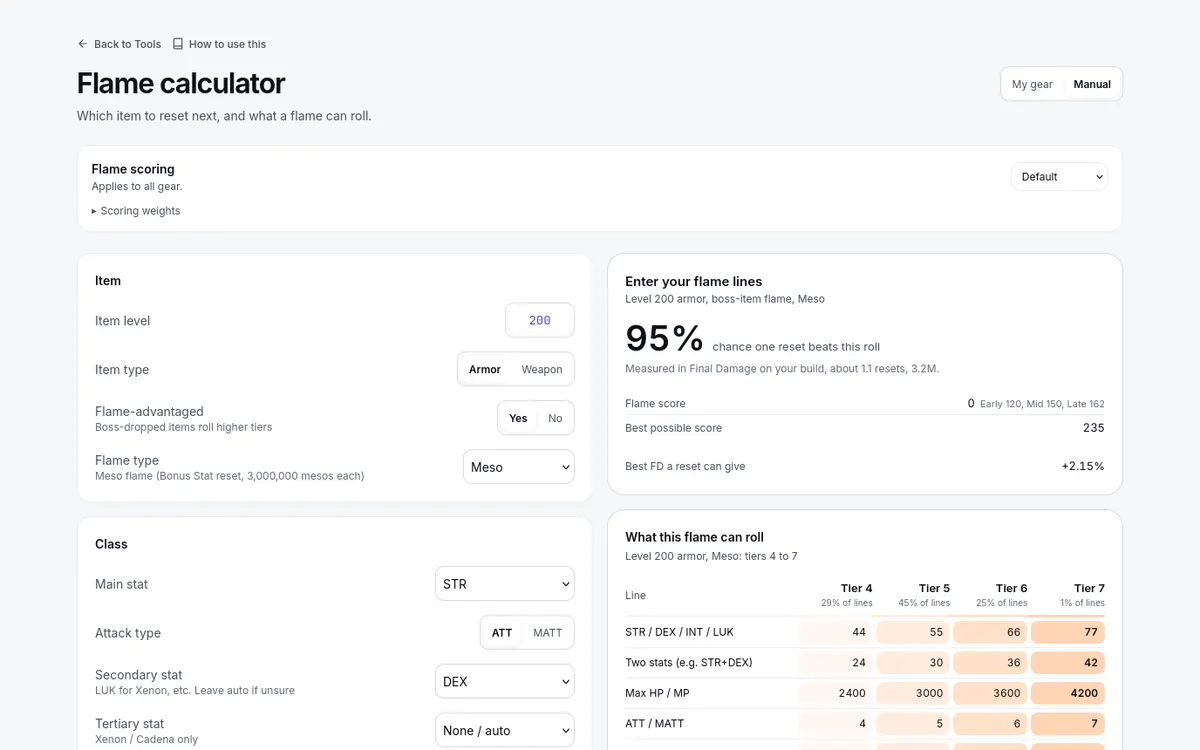
Task: Switch to the My gear mode
Action: point(1032,84)
